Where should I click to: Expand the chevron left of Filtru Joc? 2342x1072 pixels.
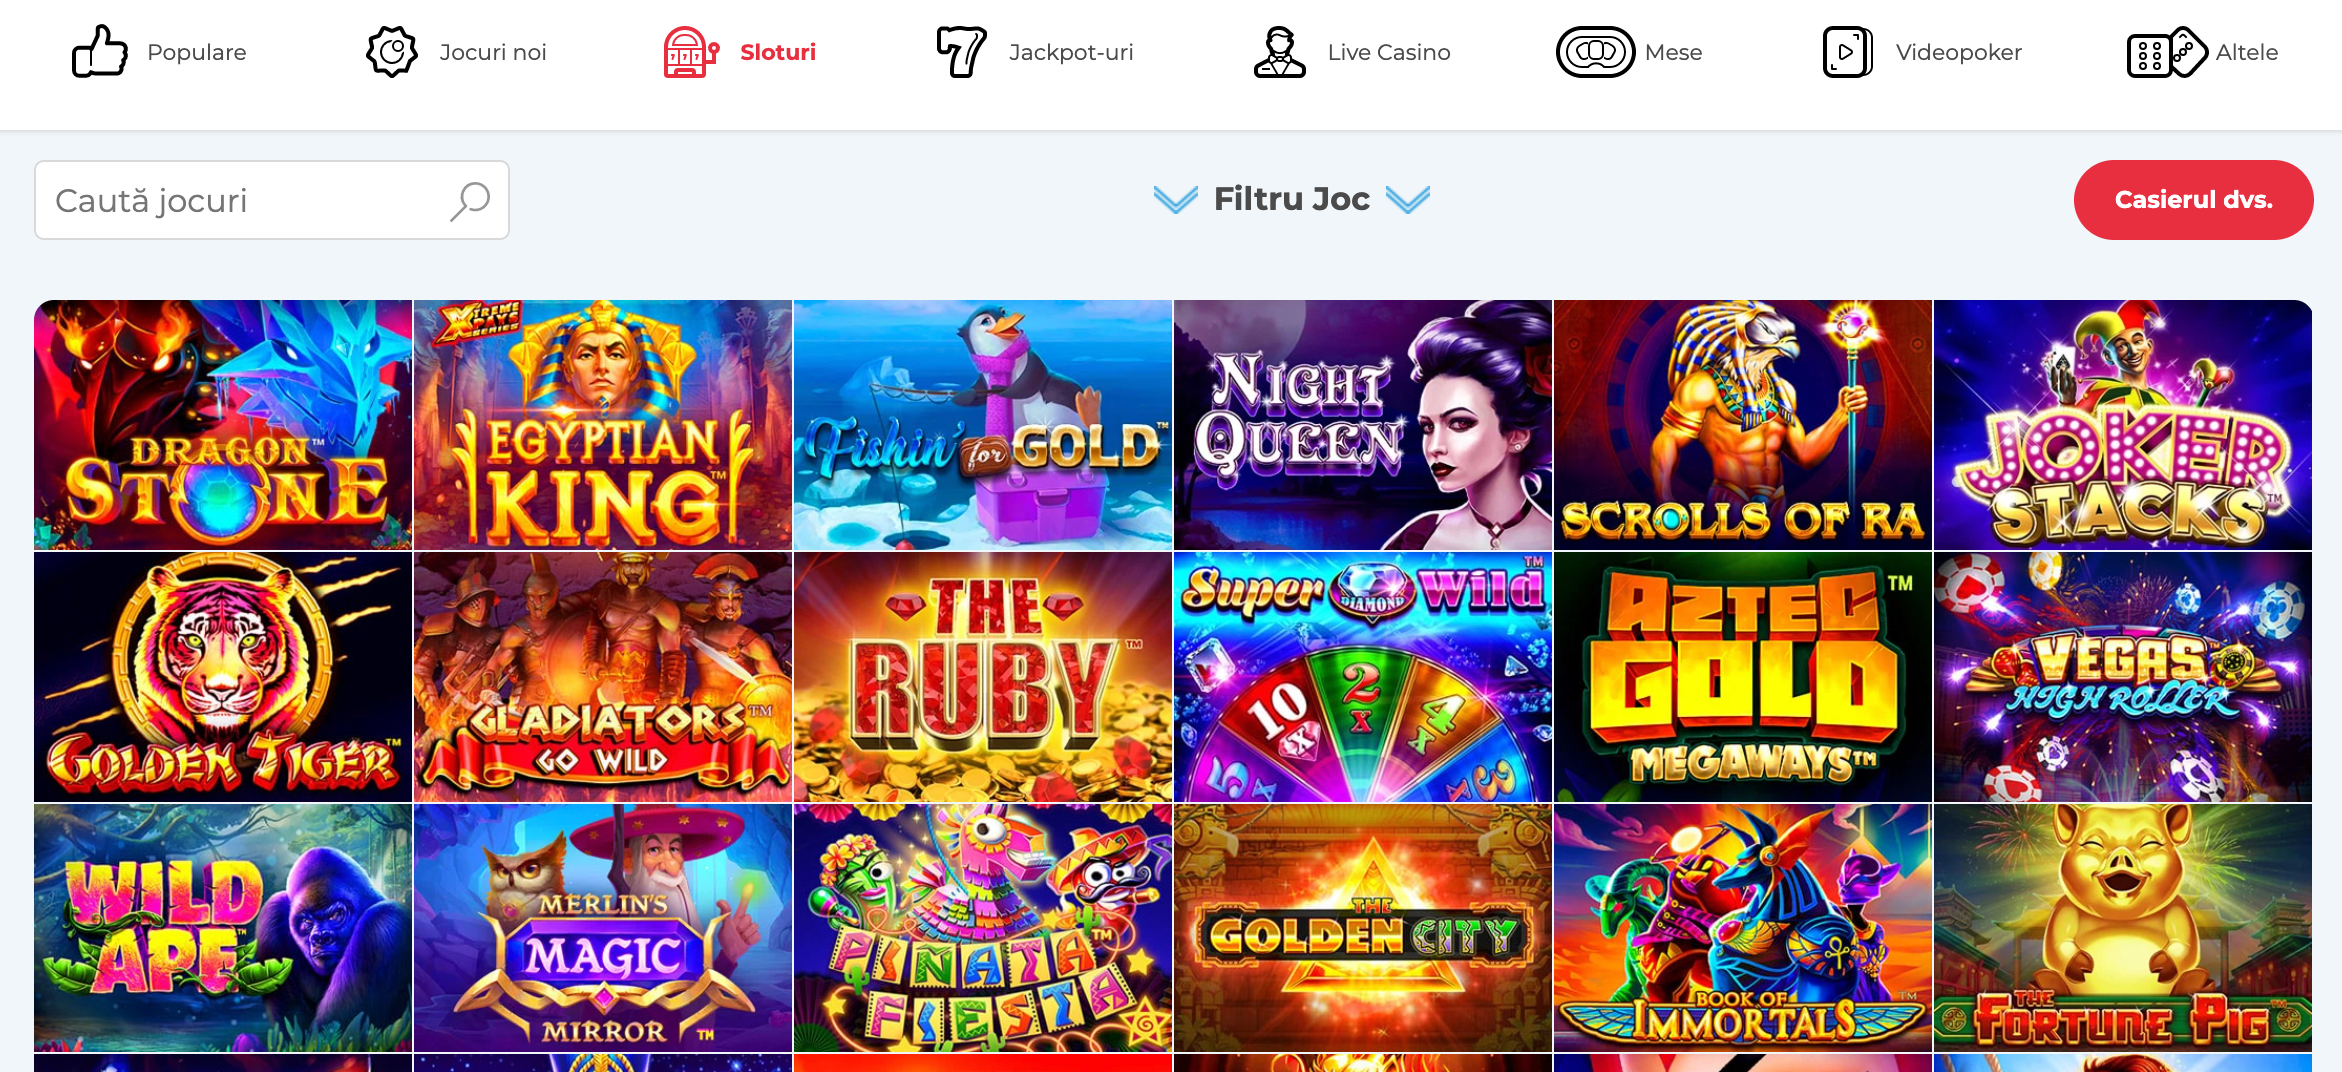(1175, 199)
